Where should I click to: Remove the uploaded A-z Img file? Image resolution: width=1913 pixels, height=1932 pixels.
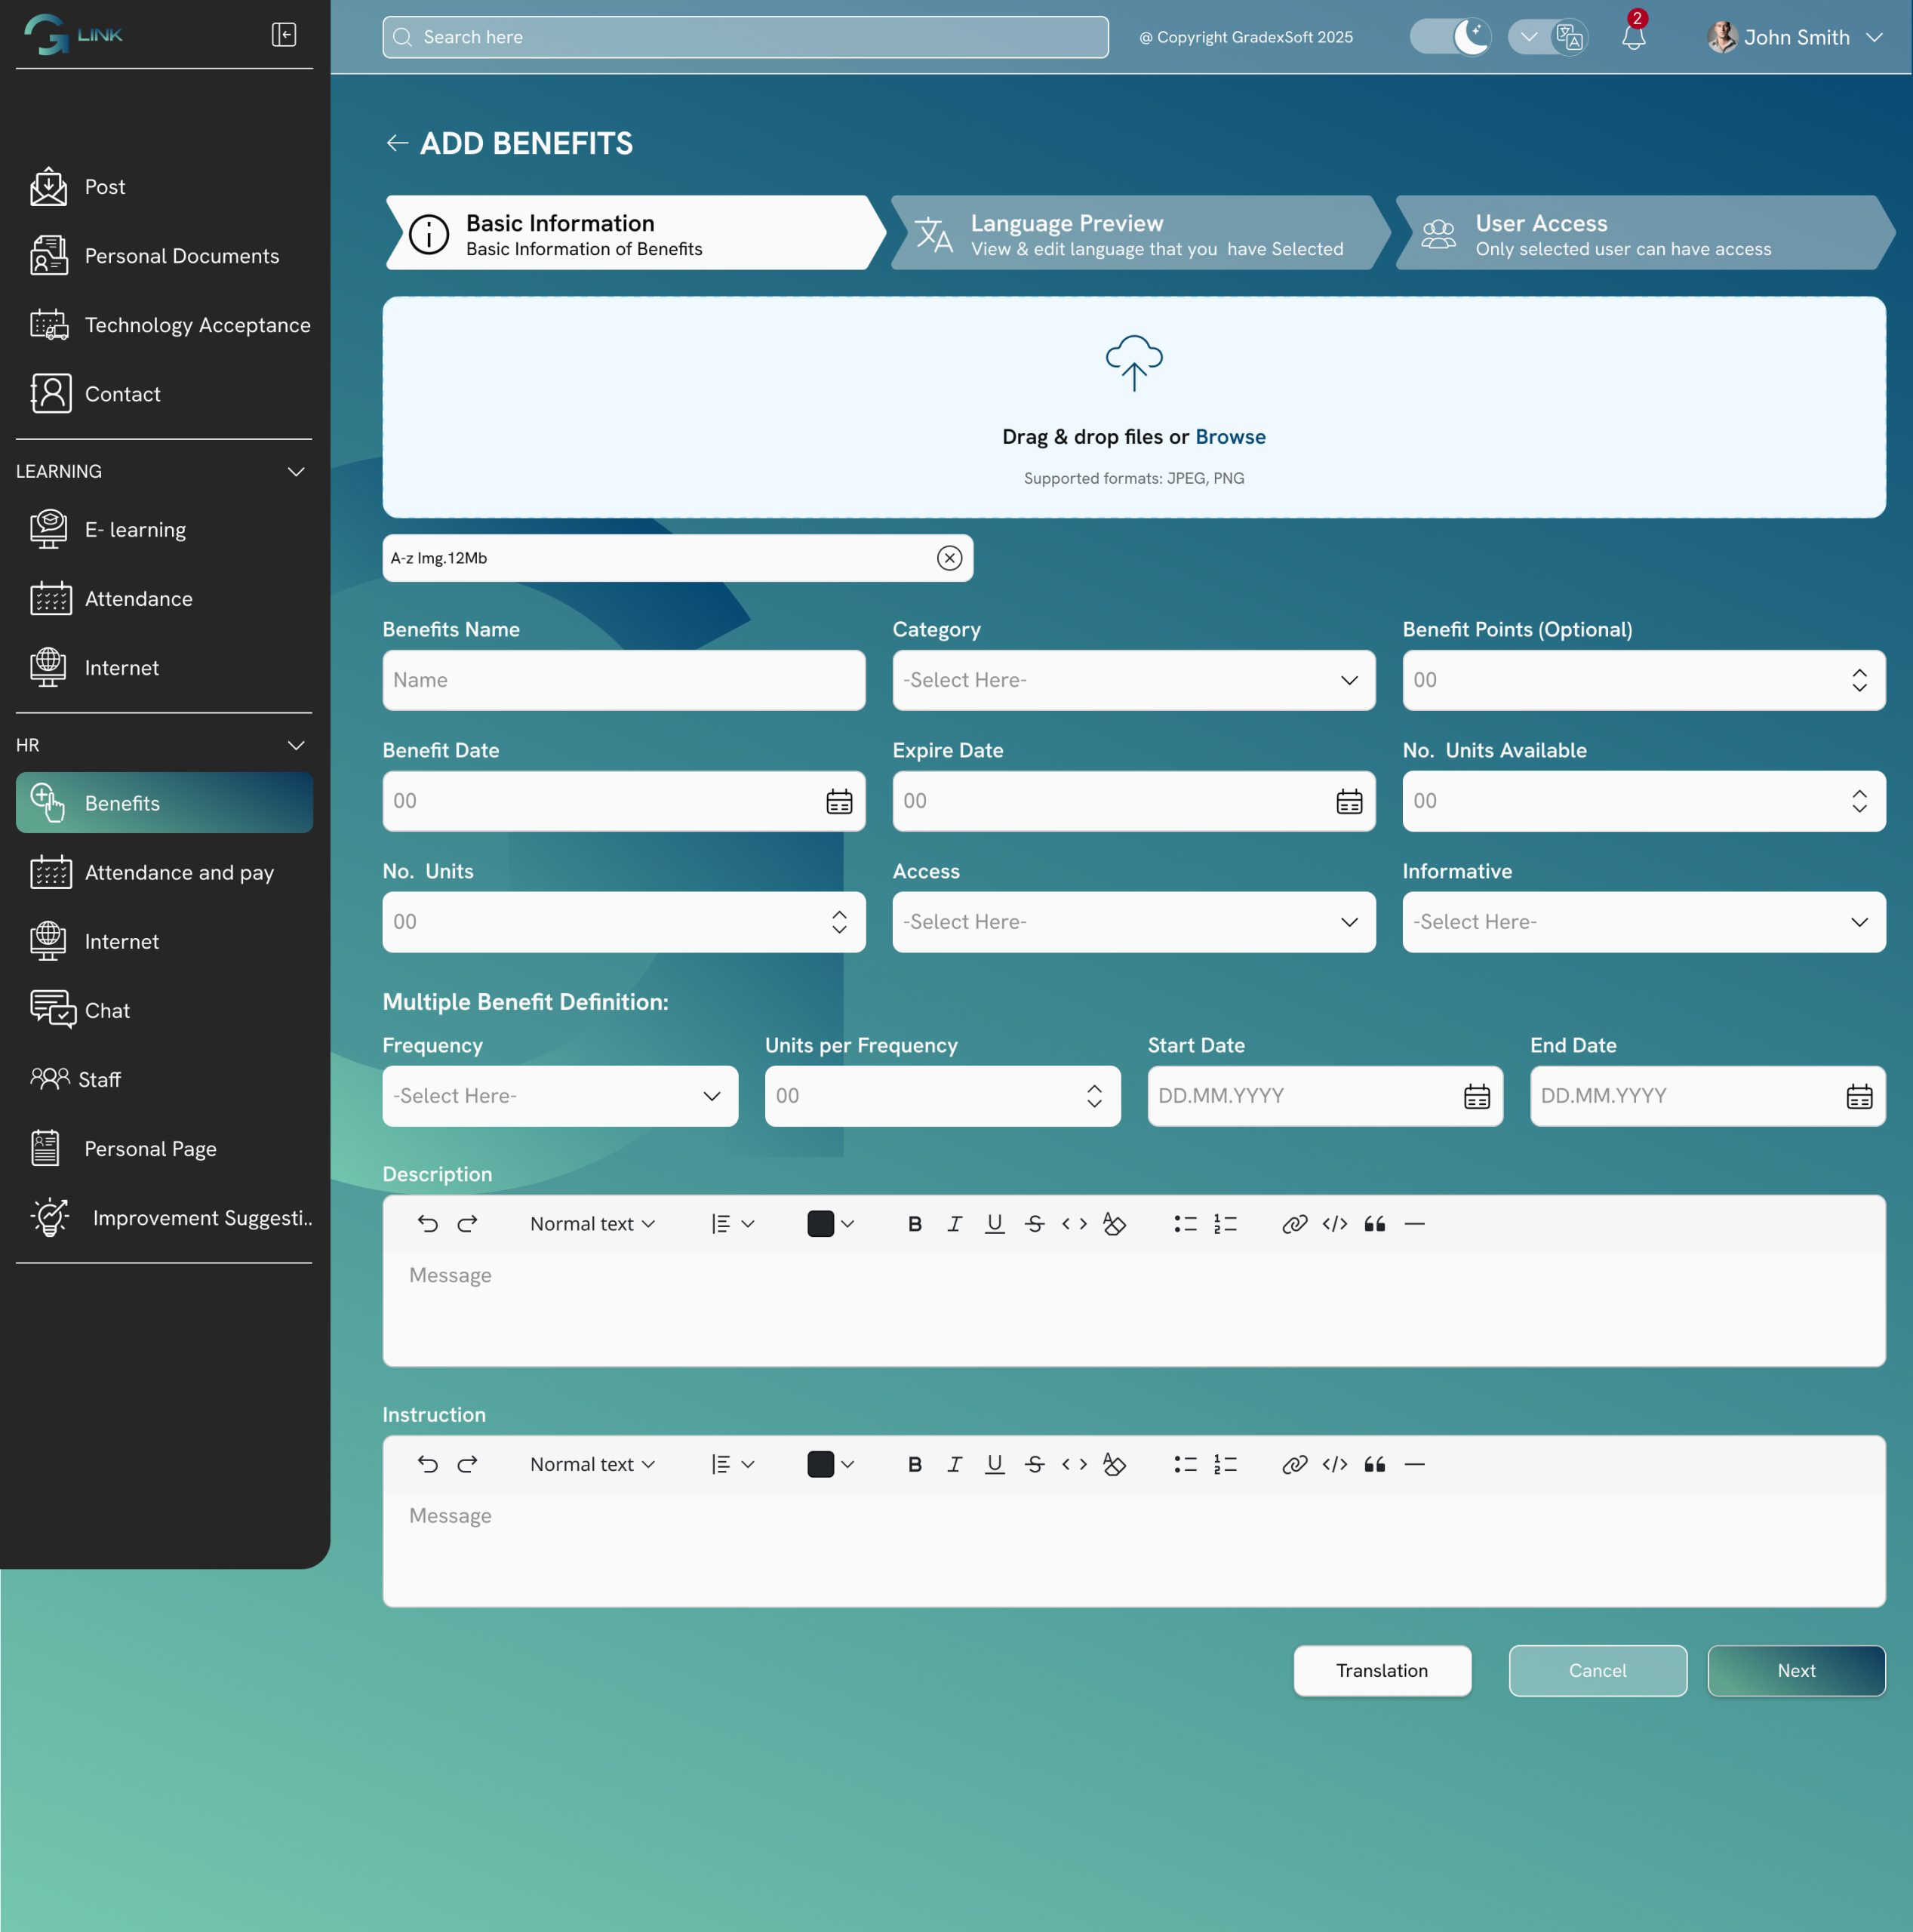pyautogui.click(x=949, y=558)
